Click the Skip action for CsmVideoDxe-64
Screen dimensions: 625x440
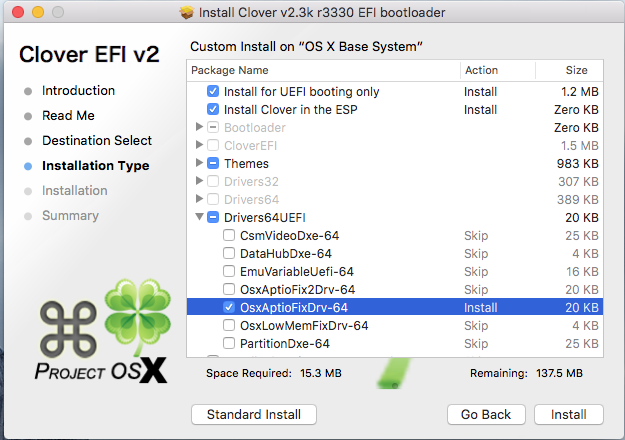(476, 236)
